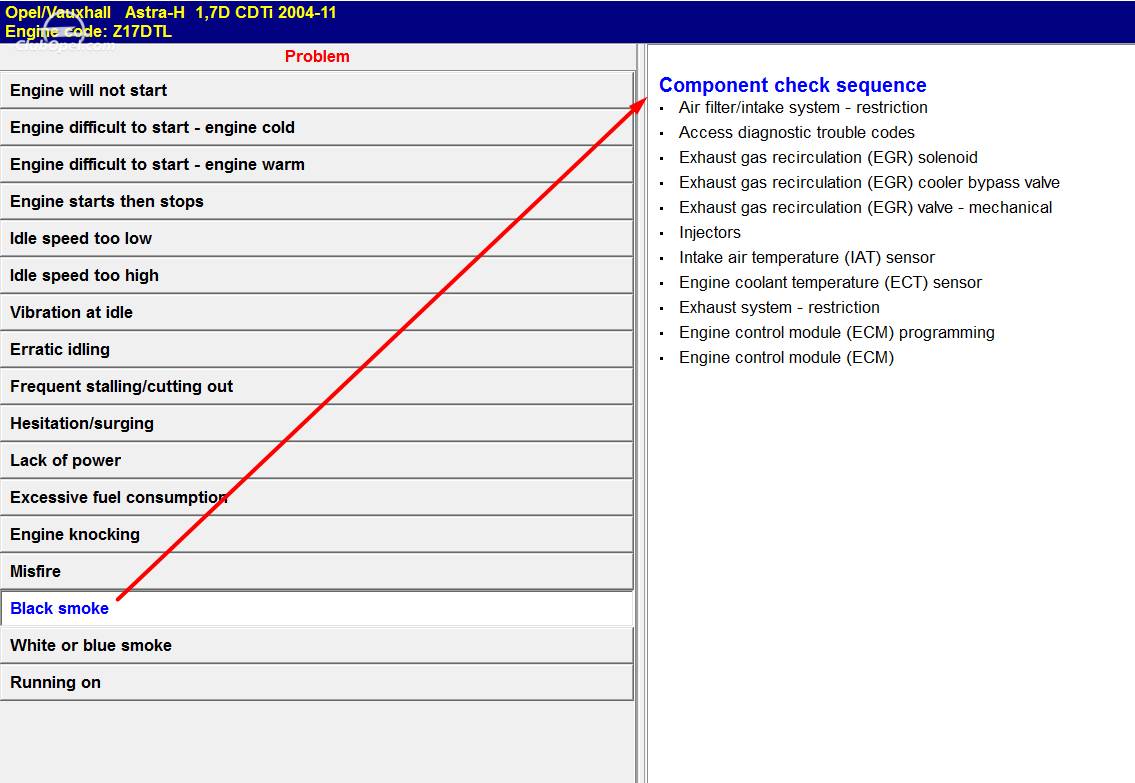
Task: Select 'Frequent stalling/cutting out' problem
Action: point(317,386)
